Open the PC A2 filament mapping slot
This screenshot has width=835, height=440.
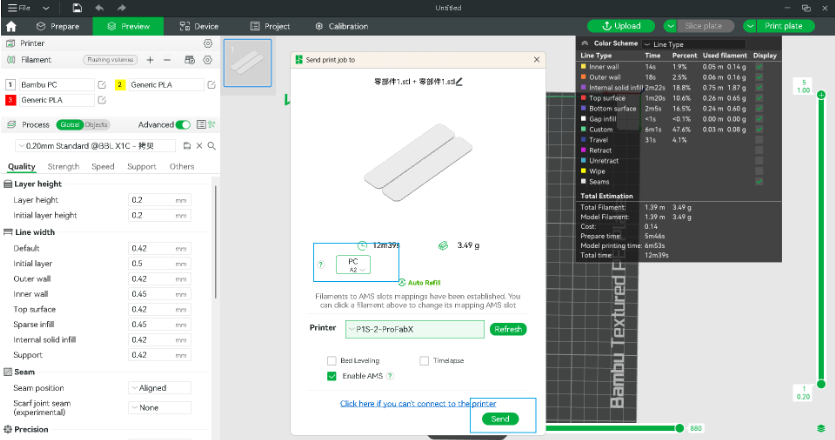point(353,265)
